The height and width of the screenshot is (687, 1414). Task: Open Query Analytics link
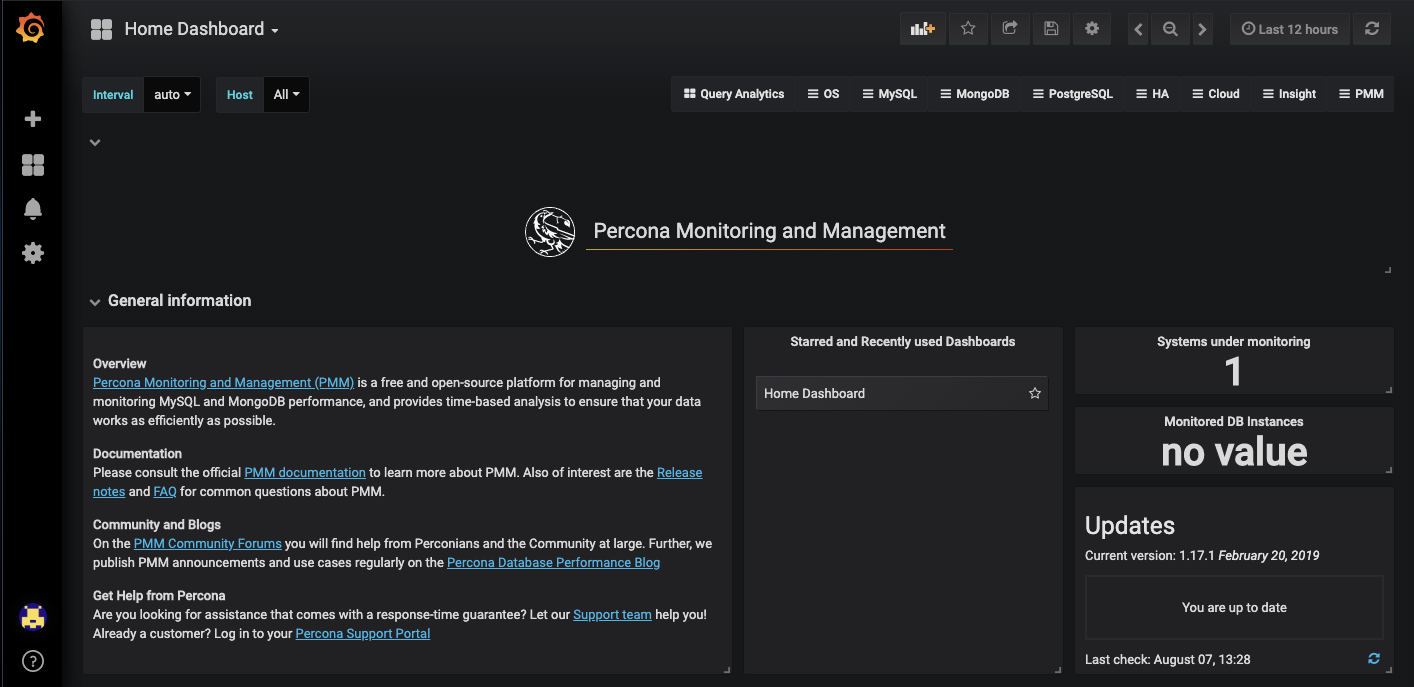tap(733, 94)
